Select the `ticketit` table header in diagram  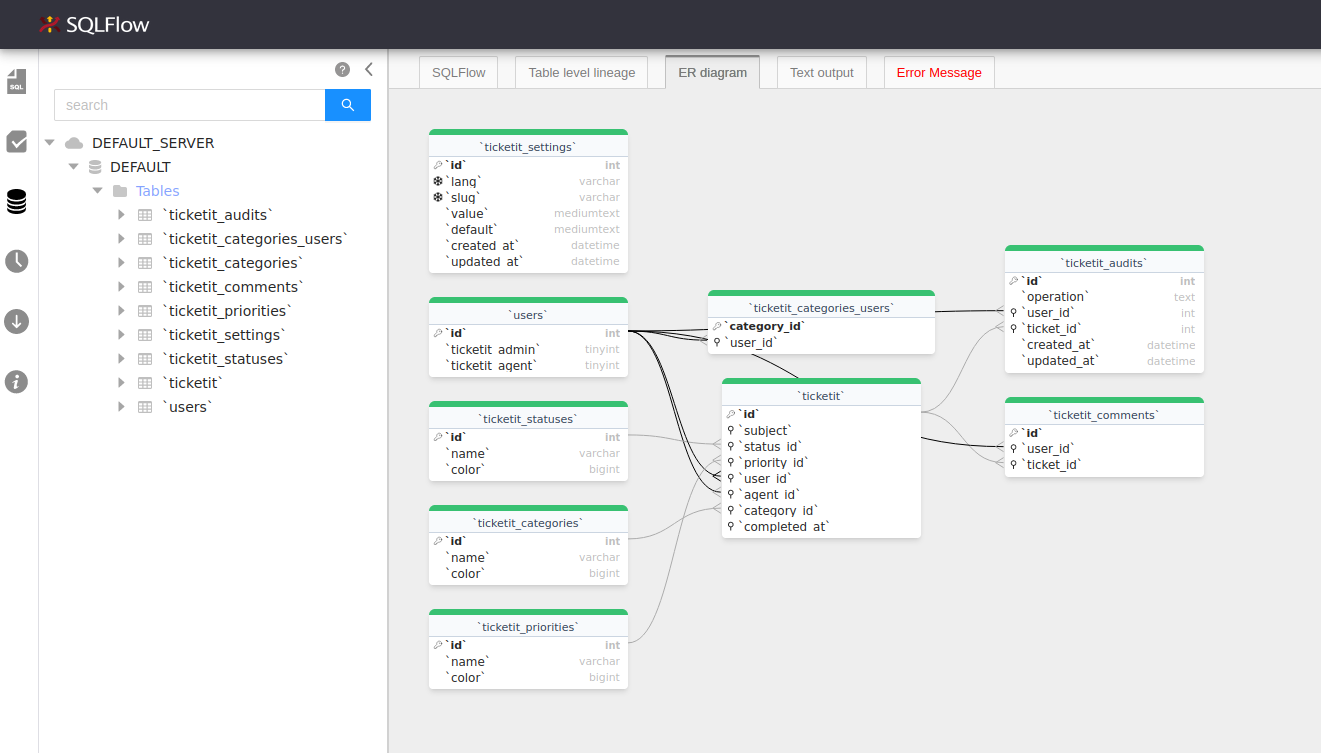click(820, 396)
